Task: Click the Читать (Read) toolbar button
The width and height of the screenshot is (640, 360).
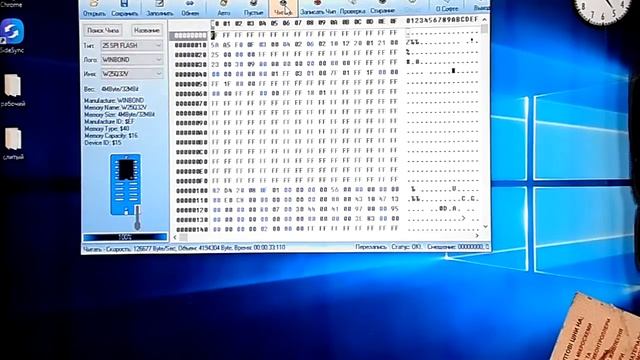Action: pyautogui.click(x=283, y=9)
